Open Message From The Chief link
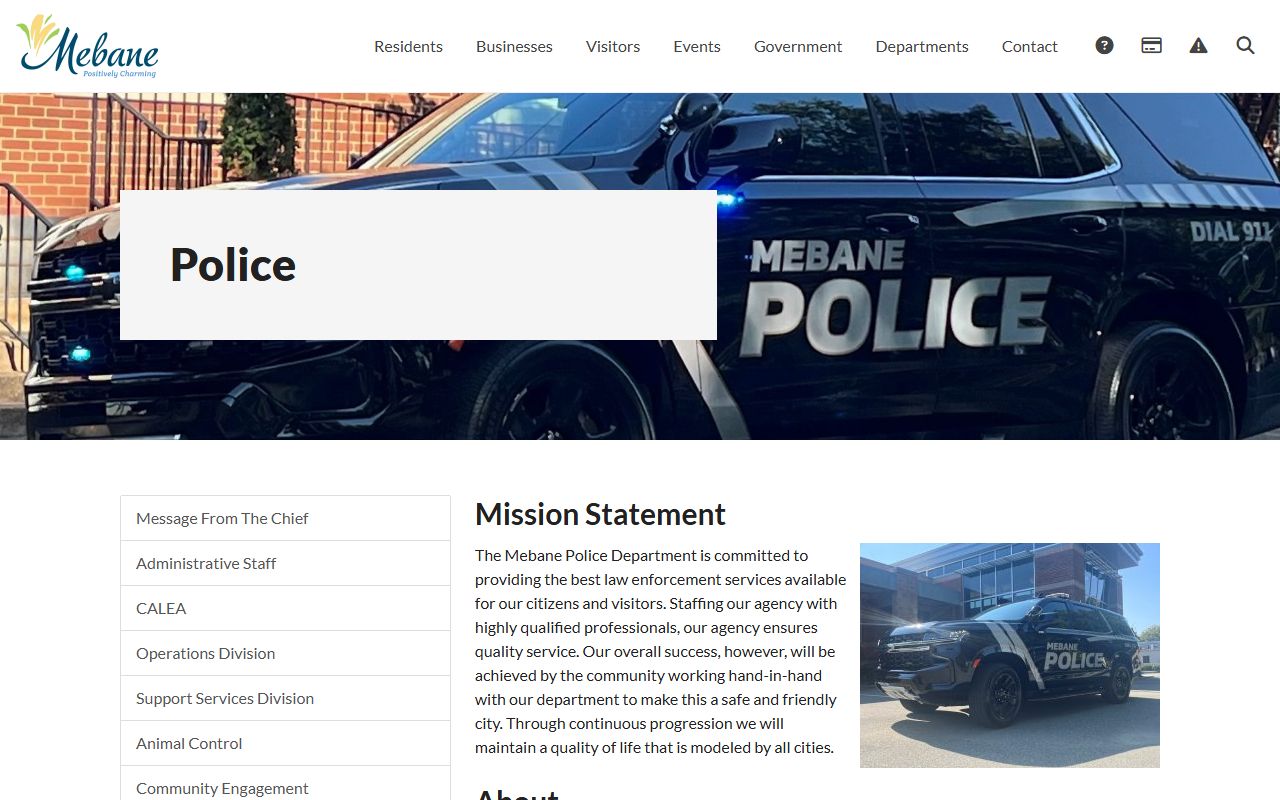 pos(285,518)
